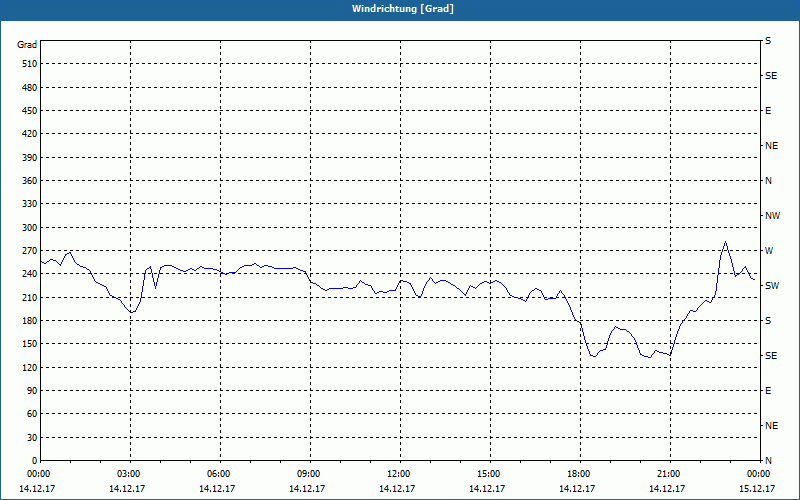Image resolution: width=800 pixels, height=500 pixels.
Task: Select the SW compass direction label
Action: 772,286
